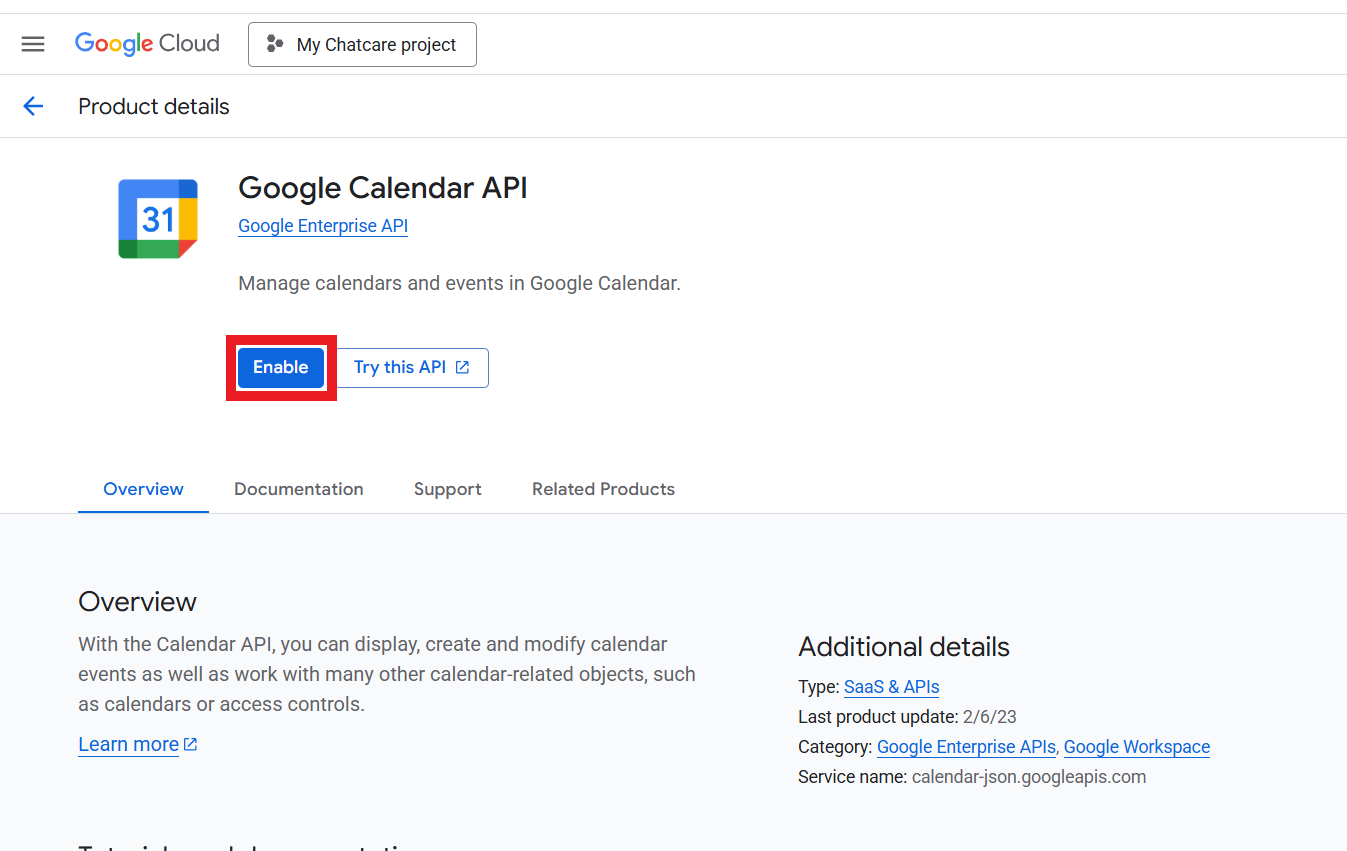The height and width of the screenshot is (851, 1347).
Task: Click the Google Calendar API logo
Action: tap(158, 219)
